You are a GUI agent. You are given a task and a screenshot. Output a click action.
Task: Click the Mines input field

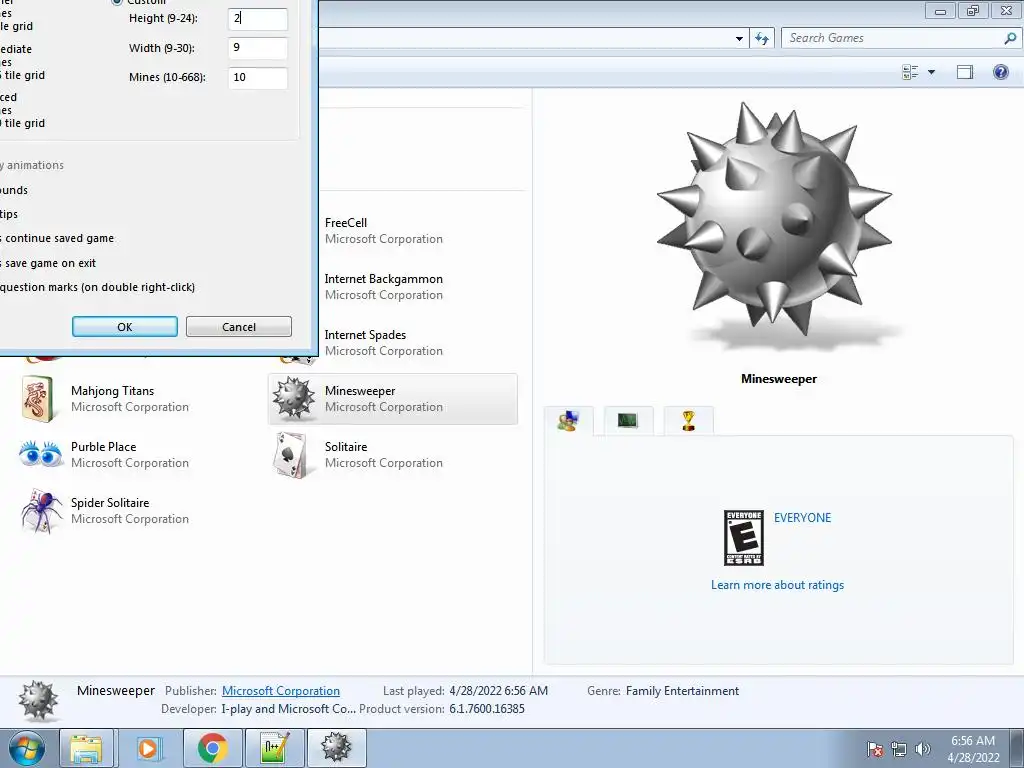(x=257, y=78)
